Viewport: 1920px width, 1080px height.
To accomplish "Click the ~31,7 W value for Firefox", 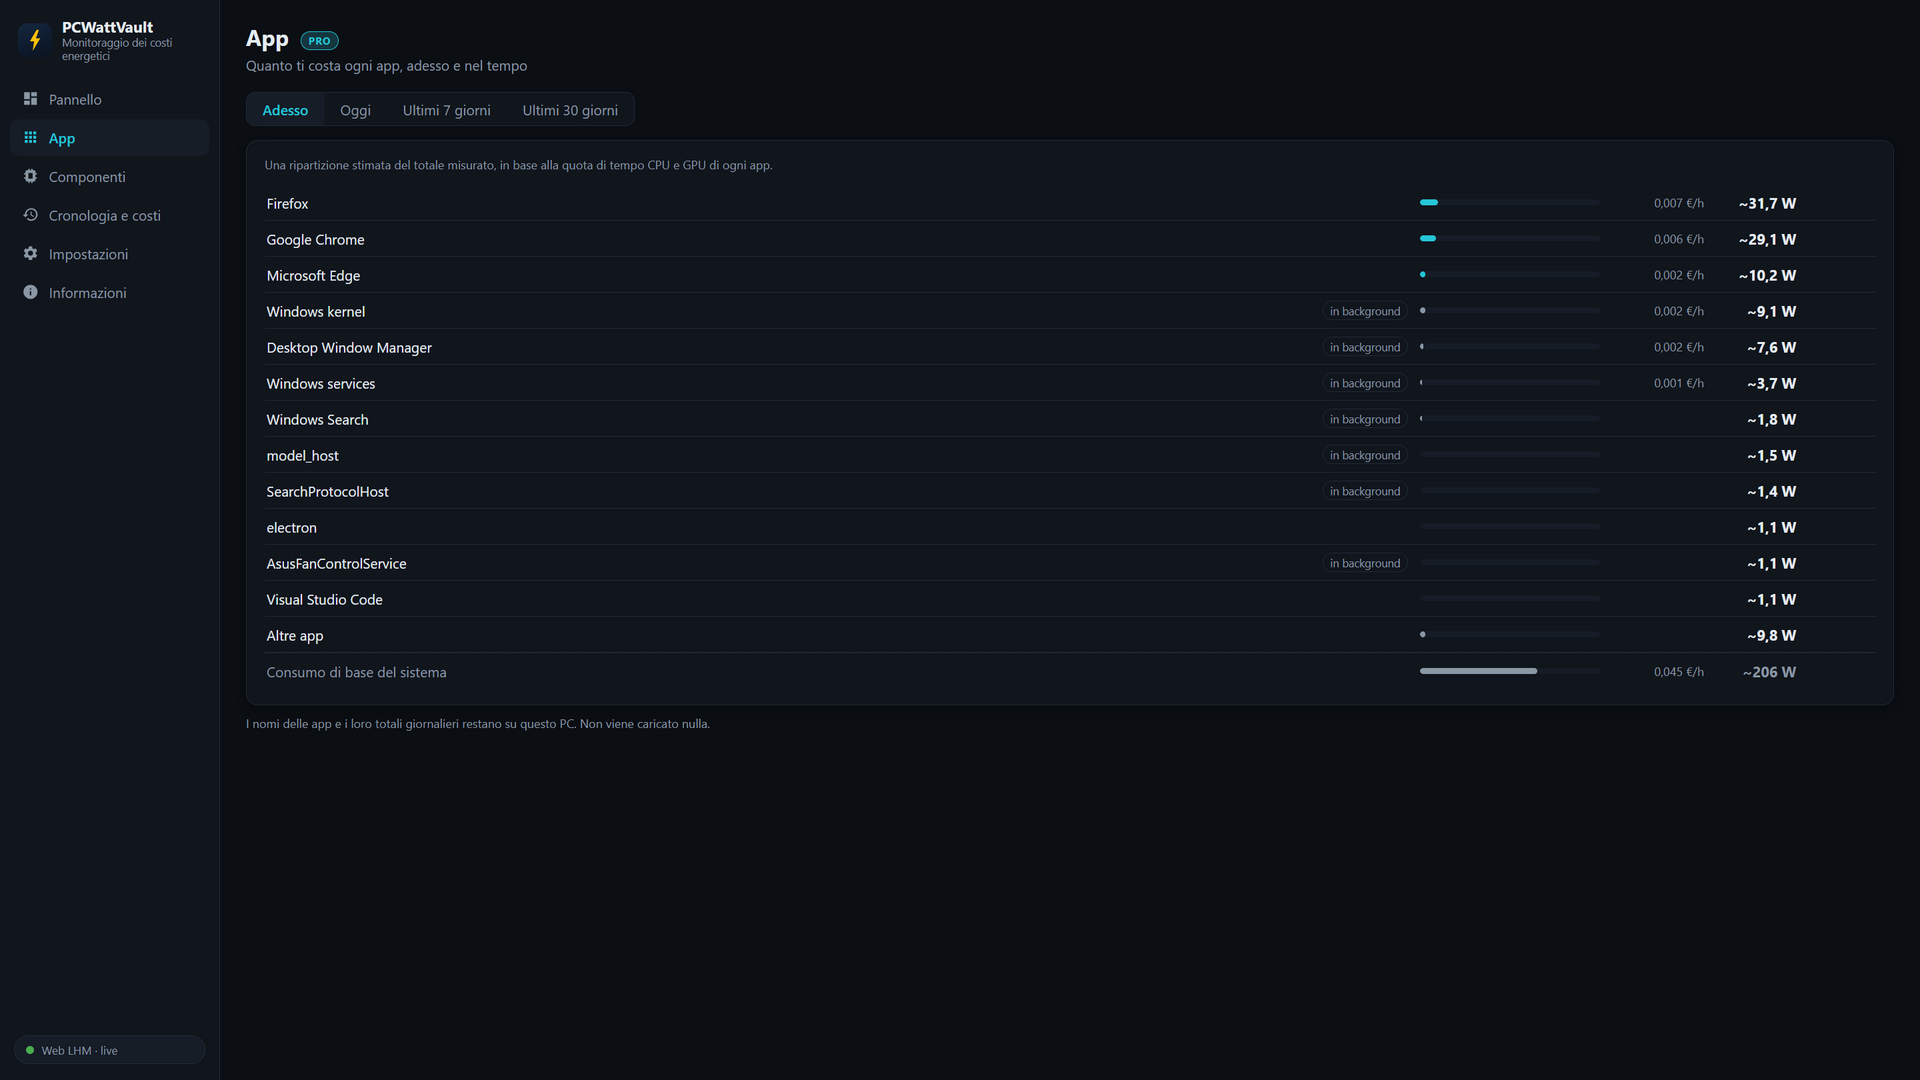I will 1767,203.
